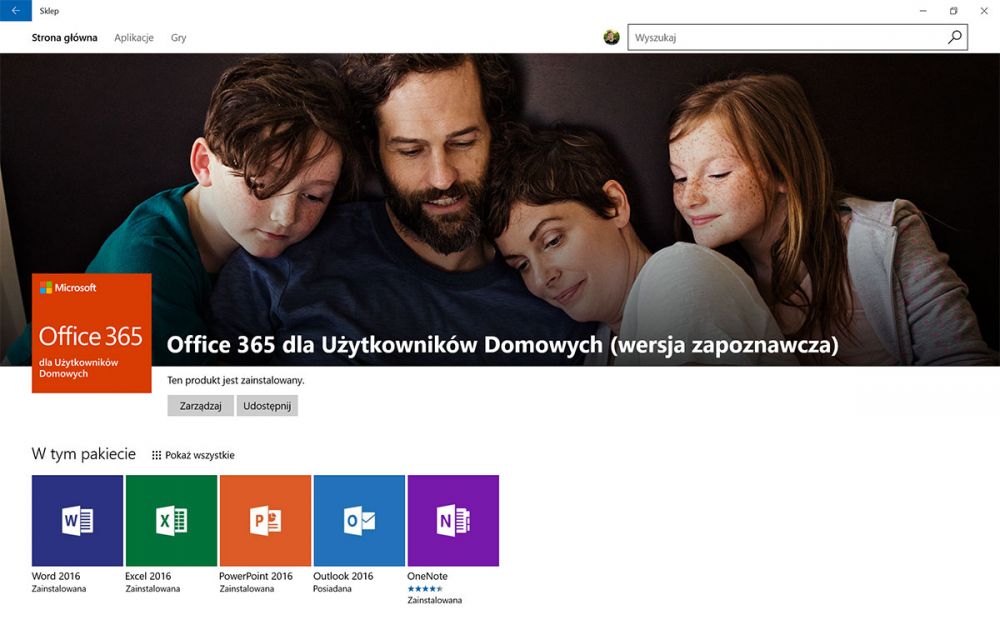Screen dimensions: 1000x640
Task: Click the search magnifier icon
Action: click(955, 37)
